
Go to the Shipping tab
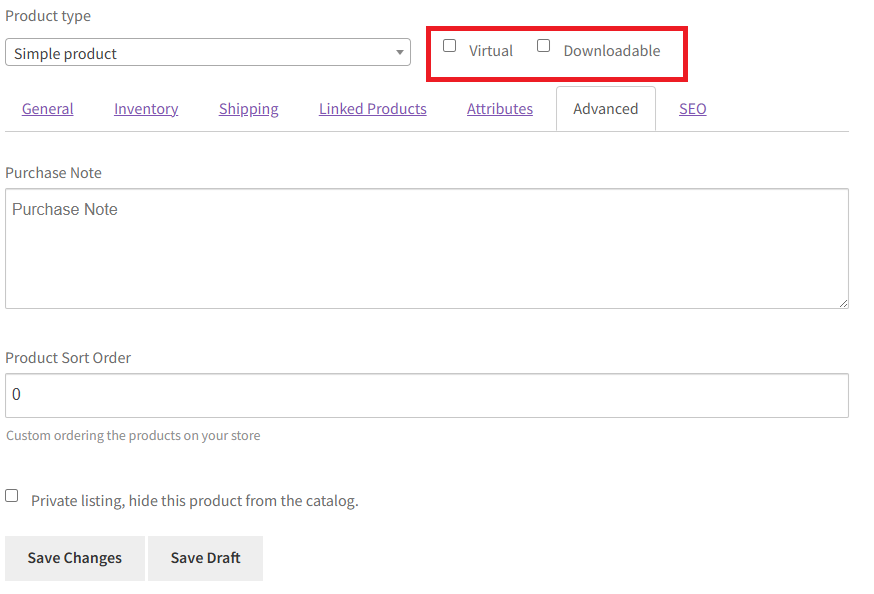point(249,109)
